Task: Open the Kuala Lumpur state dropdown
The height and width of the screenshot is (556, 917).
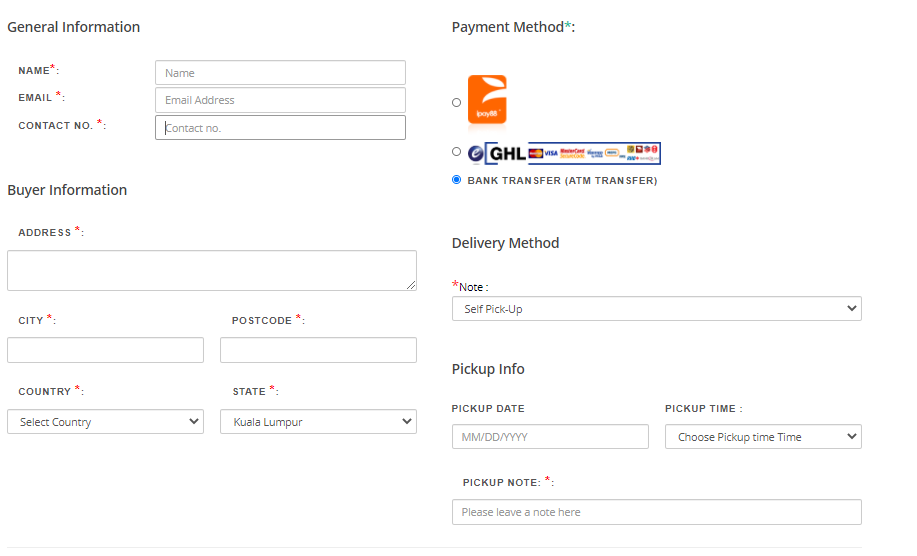Action: (318, 422)
